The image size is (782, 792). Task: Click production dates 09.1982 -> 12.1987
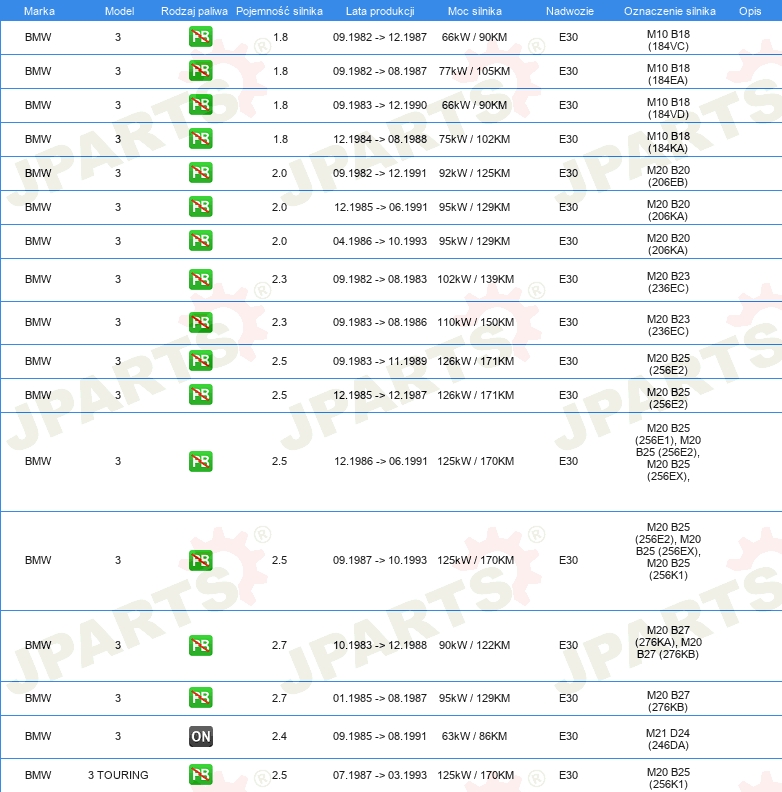(380, 37)
